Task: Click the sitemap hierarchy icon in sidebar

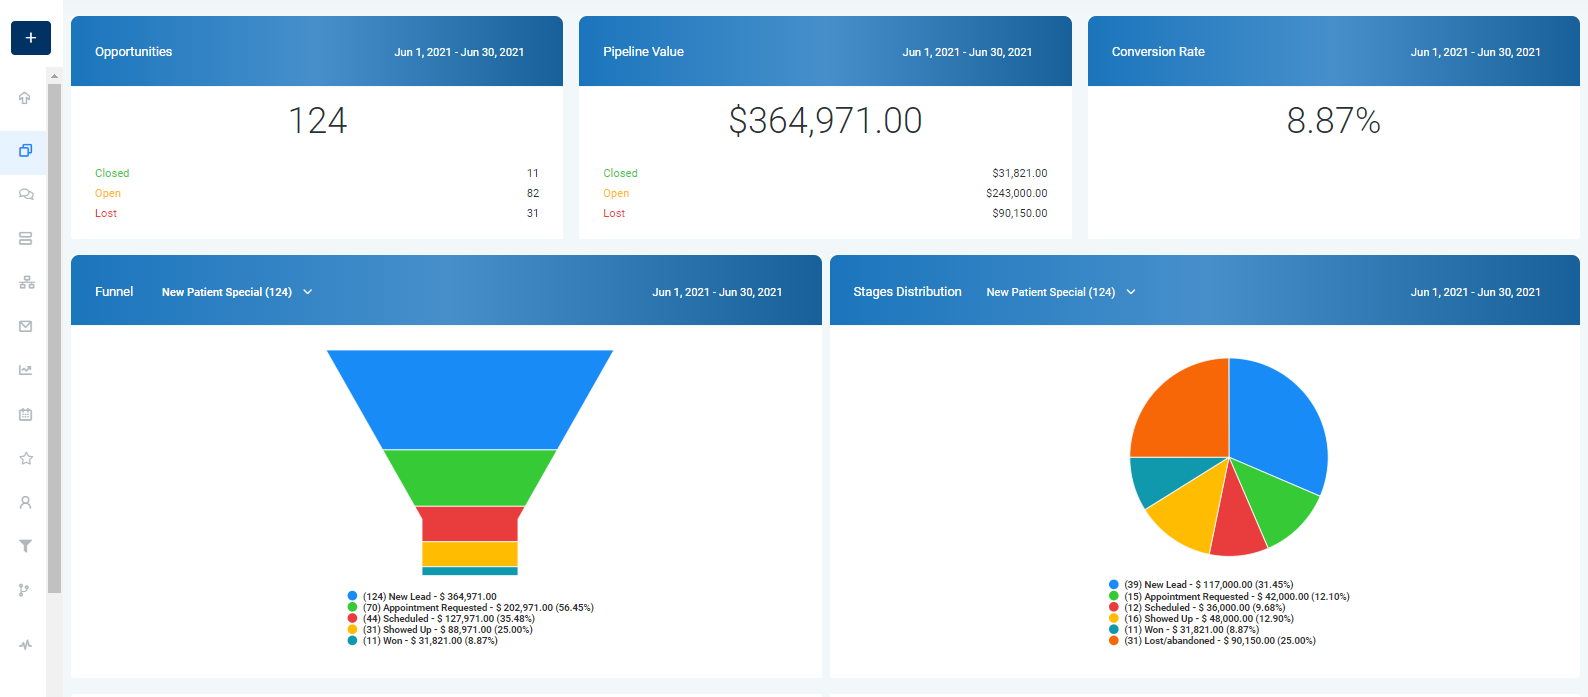Action: click(26, 283)
